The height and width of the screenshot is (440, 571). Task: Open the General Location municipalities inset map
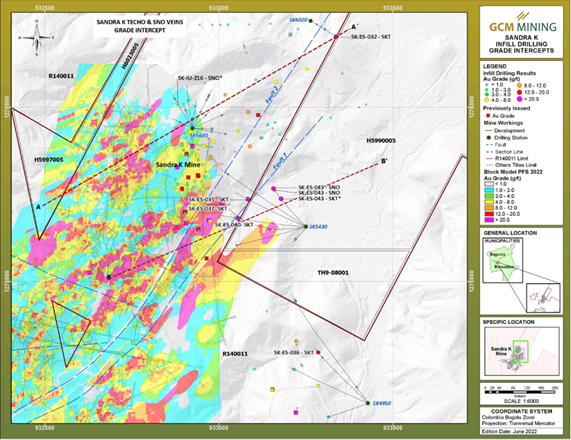(503, 260)
